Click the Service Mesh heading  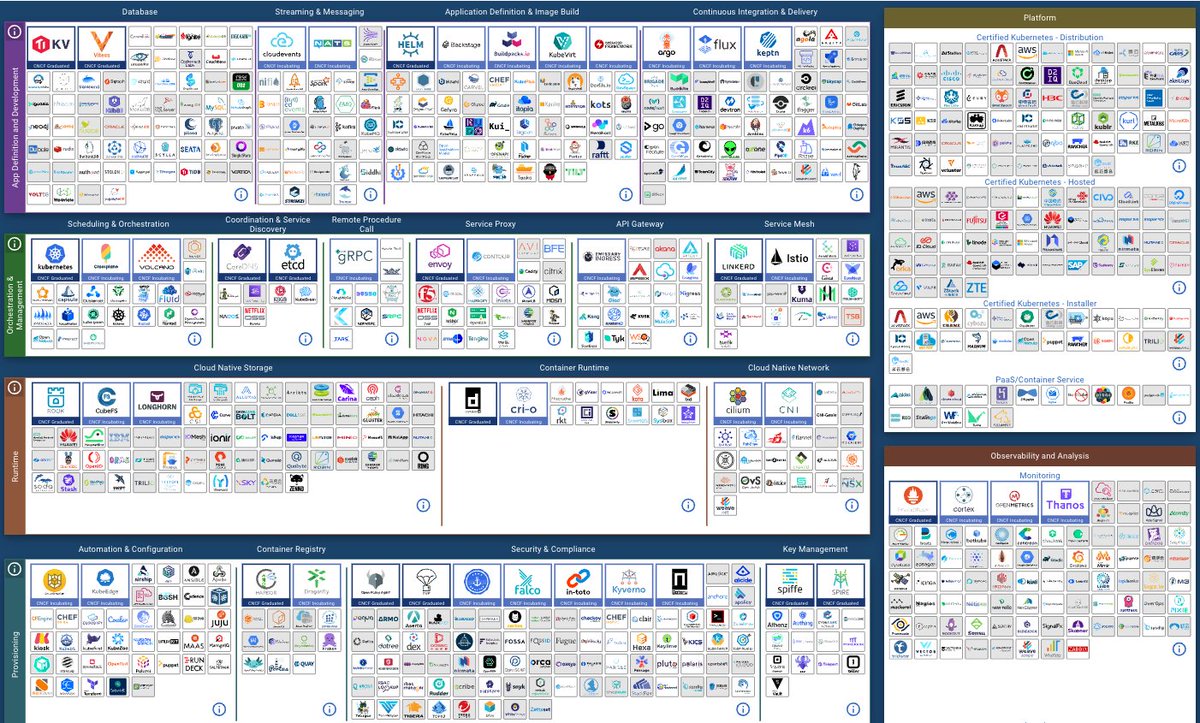[x=790, y=224]
